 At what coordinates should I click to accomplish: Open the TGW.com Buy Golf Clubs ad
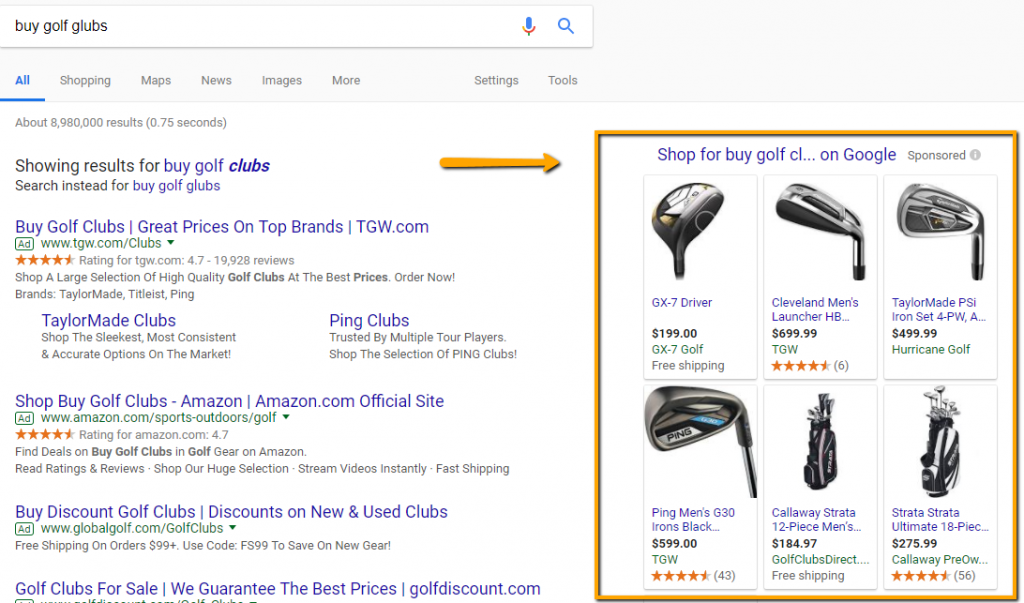(222, 227)
